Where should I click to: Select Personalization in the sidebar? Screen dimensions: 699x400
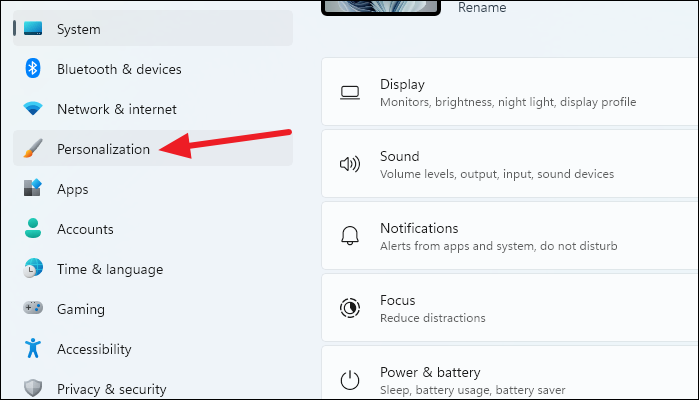tap(153, 148)
